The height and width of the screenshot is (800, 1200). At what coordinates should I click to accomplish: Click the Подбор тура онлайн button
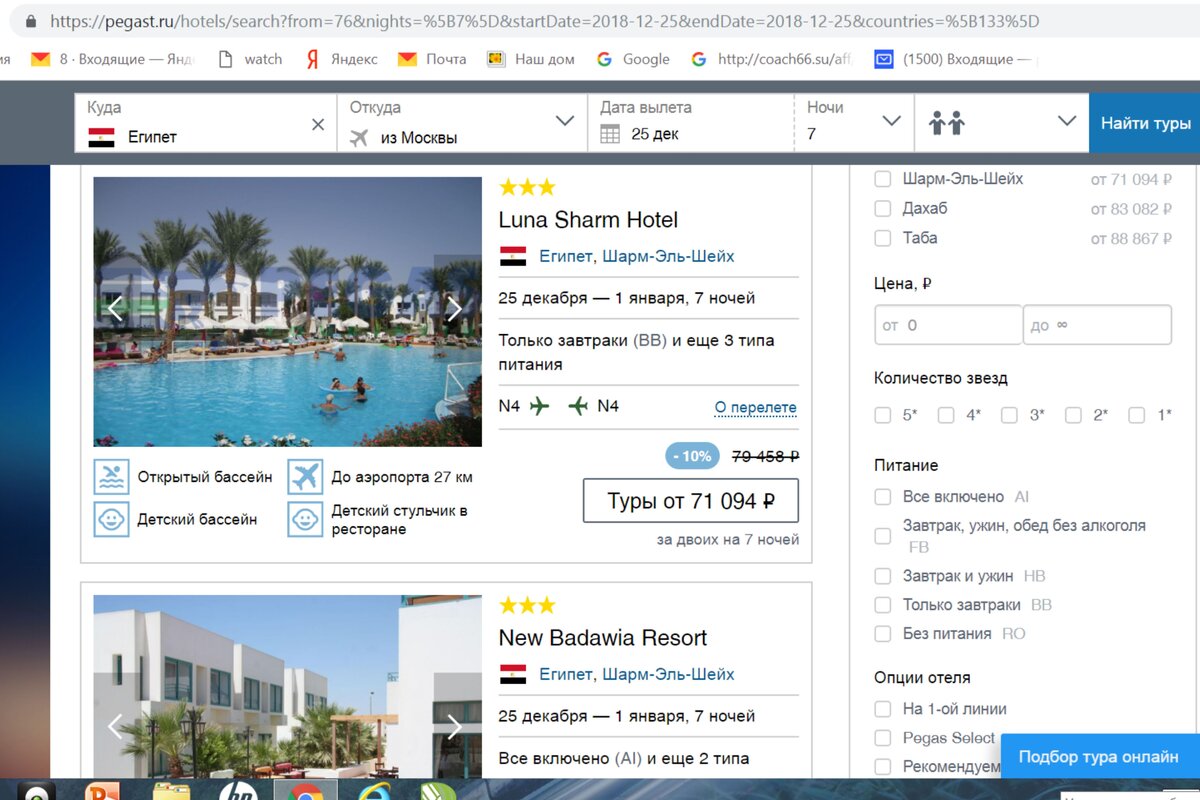coord(1099,757)
